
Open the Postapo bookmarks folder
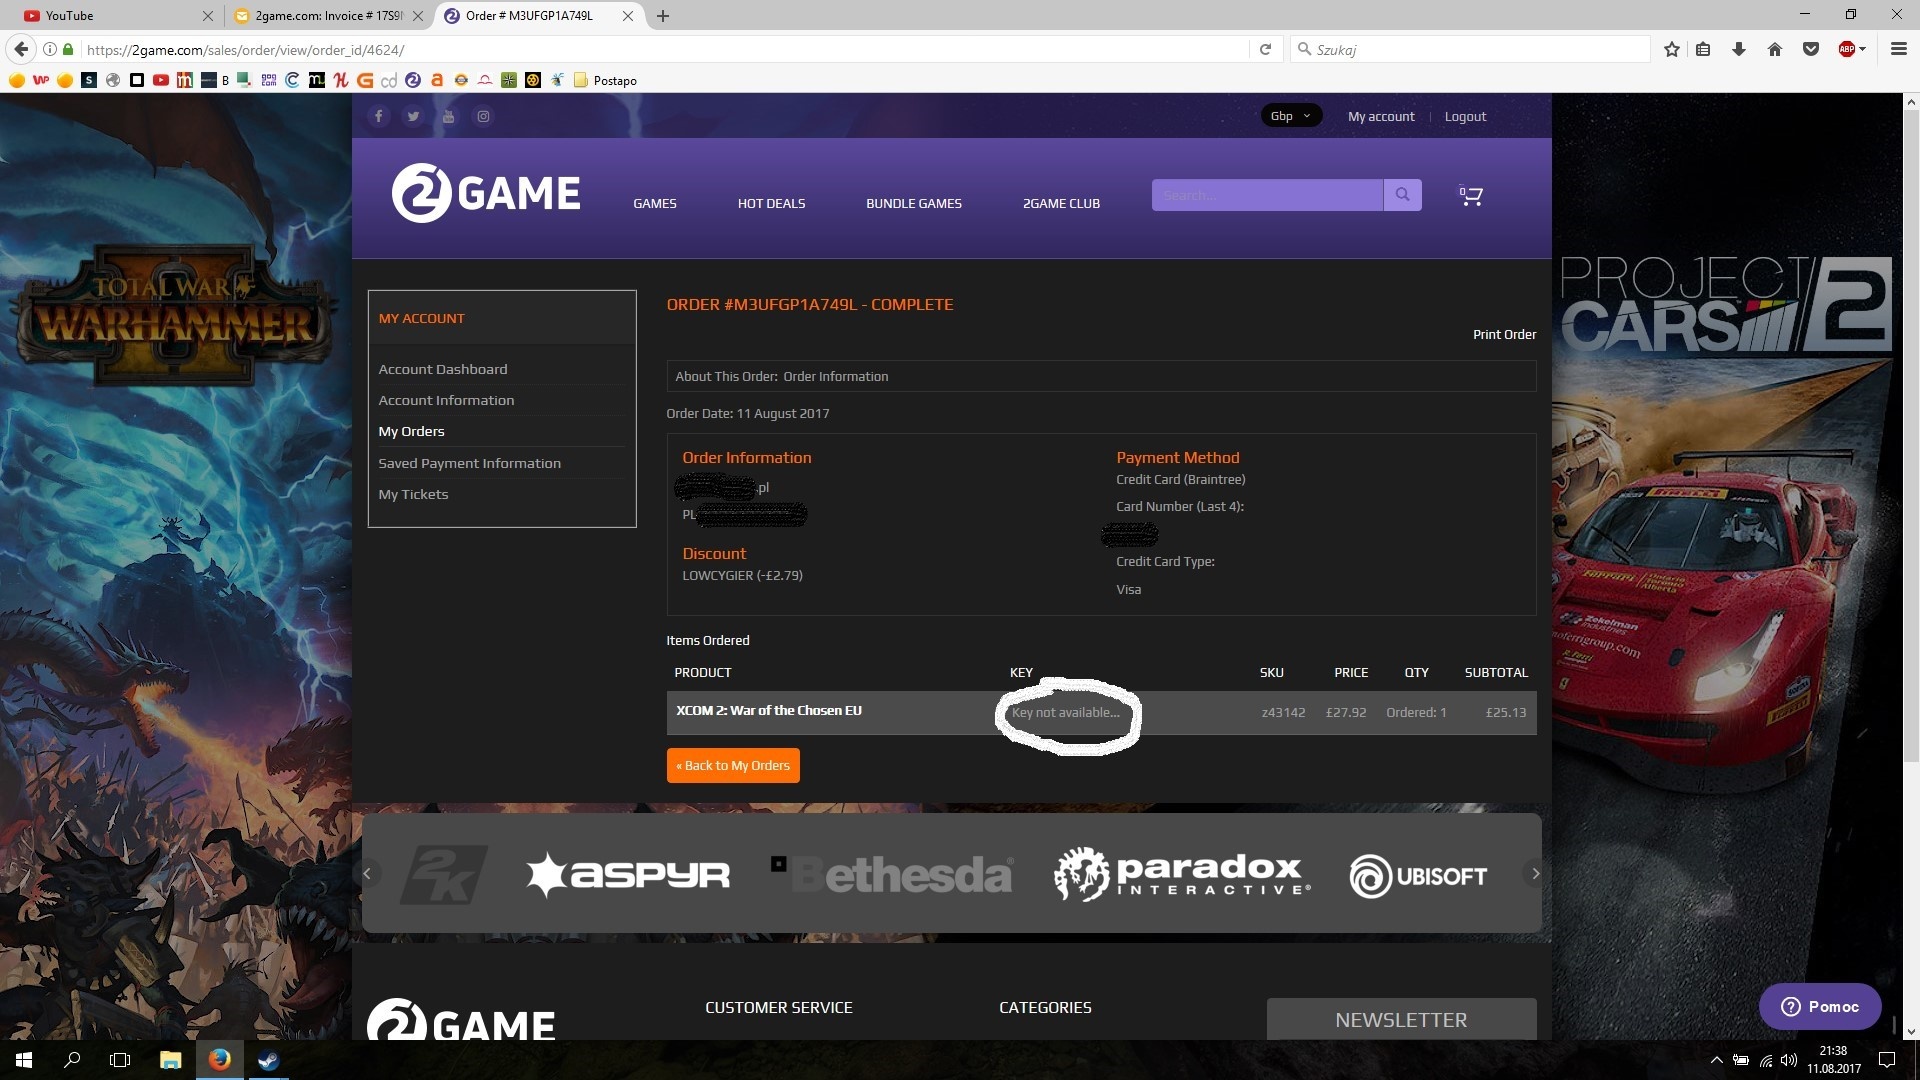[x=605, y=80]
